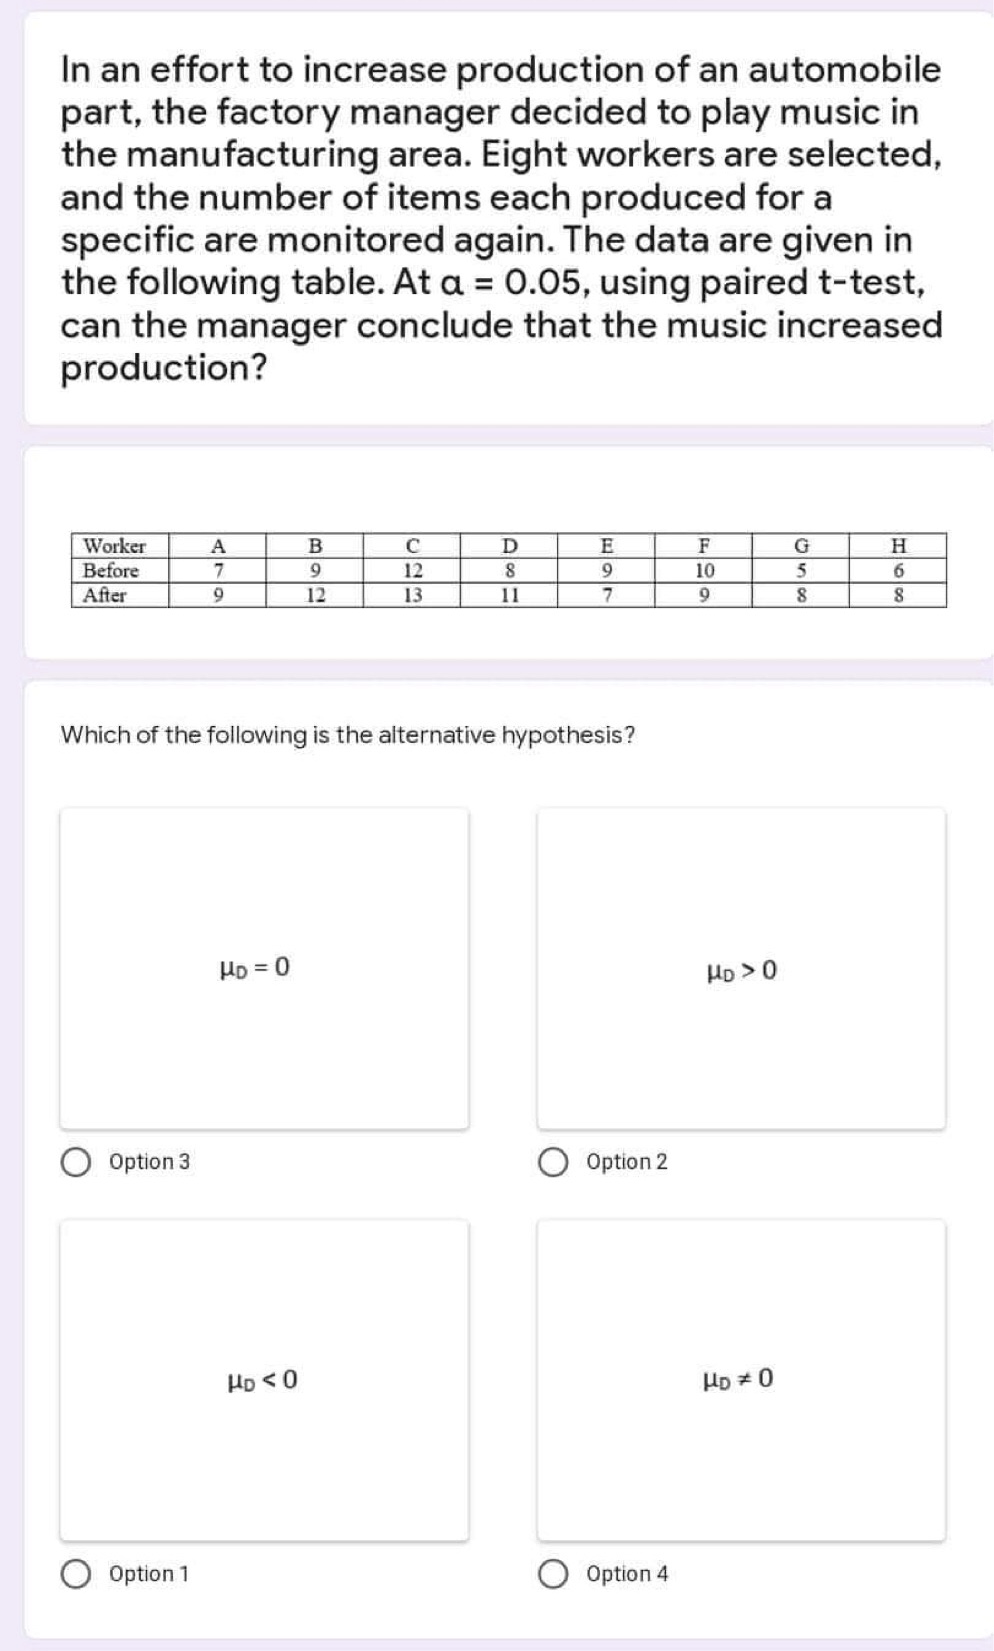Viewport: 994px width, 1651px height.
Task: Click worker H's After value 8
Action: pos(899,596)
